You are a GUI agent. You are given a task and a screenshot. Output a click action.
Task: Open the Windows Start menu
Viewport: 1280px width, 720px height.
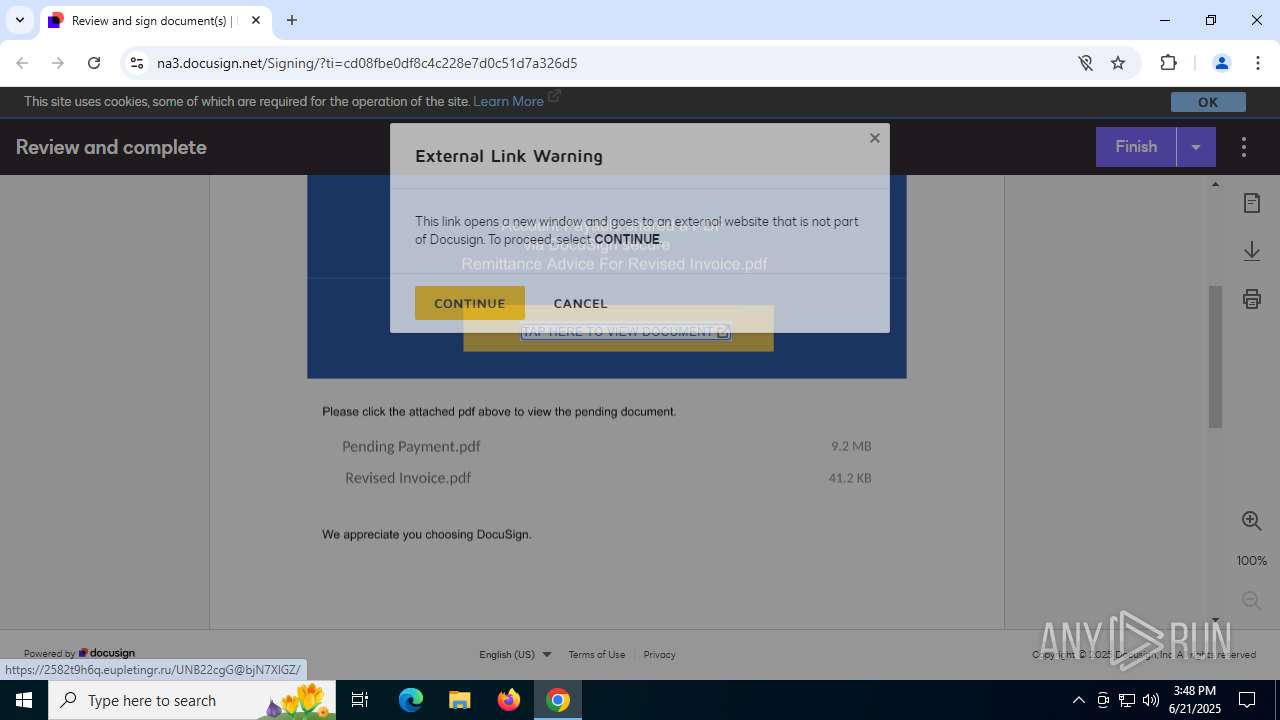[24, 700]
